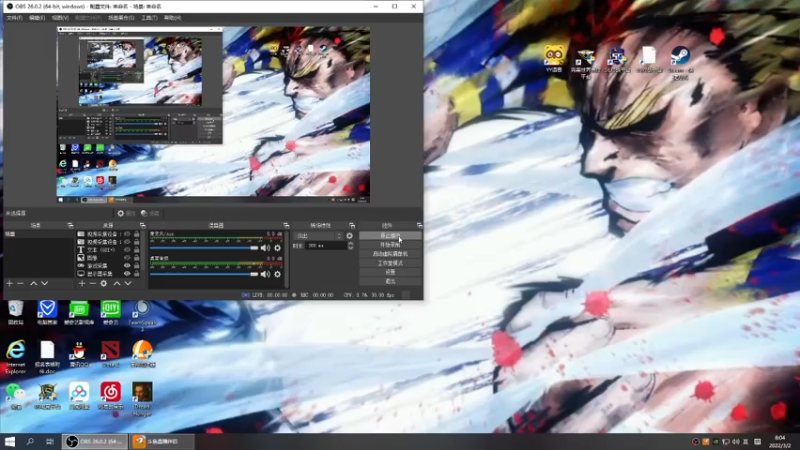This screenshot has height=450, width=800.
Task: Click the microphone/Aux volume slider
Action: click(x=204, y=248)
